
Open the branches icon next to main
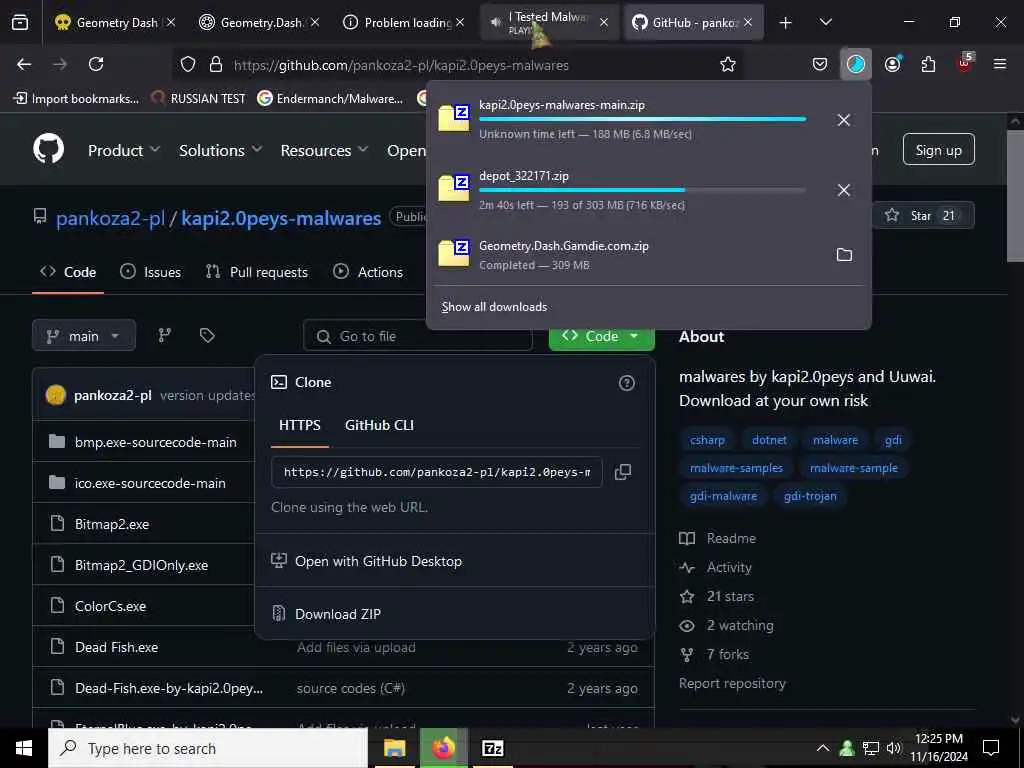pos(164,335)
